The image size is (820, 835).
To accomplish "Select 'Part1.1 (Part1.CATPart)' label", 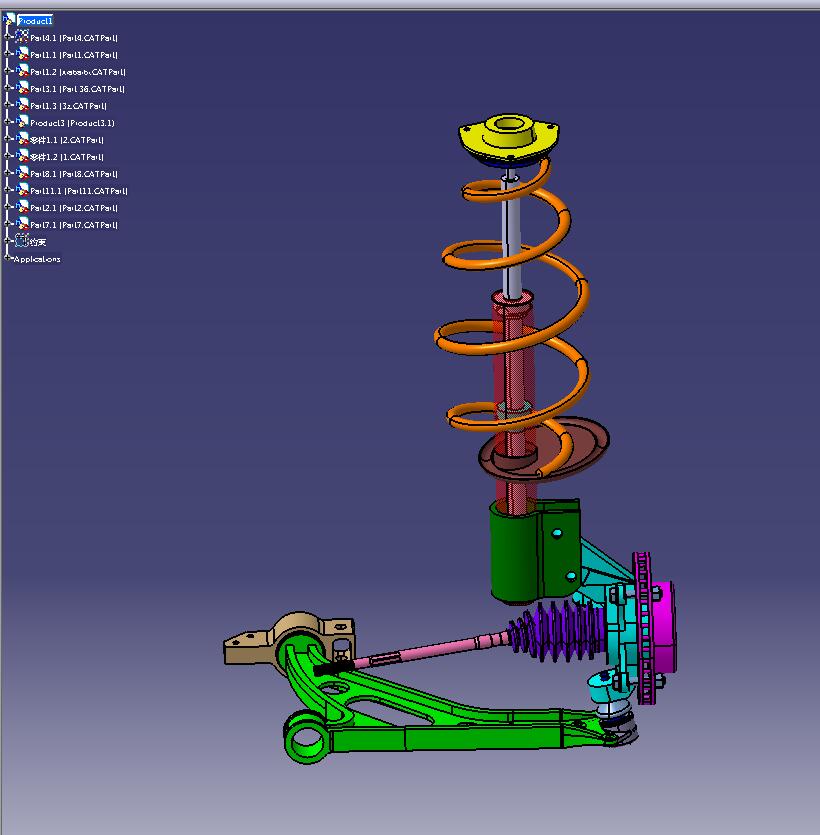I will (x=73, y=55).
